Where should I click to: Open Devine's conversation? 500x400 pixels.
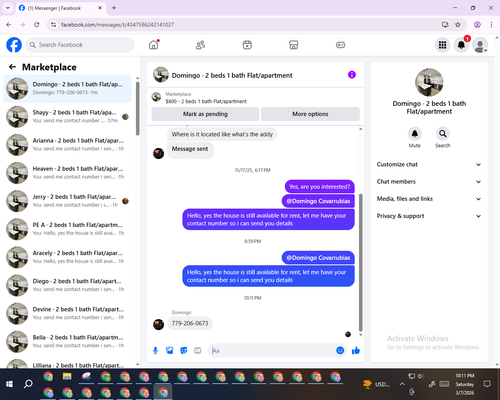coord(67,313)
